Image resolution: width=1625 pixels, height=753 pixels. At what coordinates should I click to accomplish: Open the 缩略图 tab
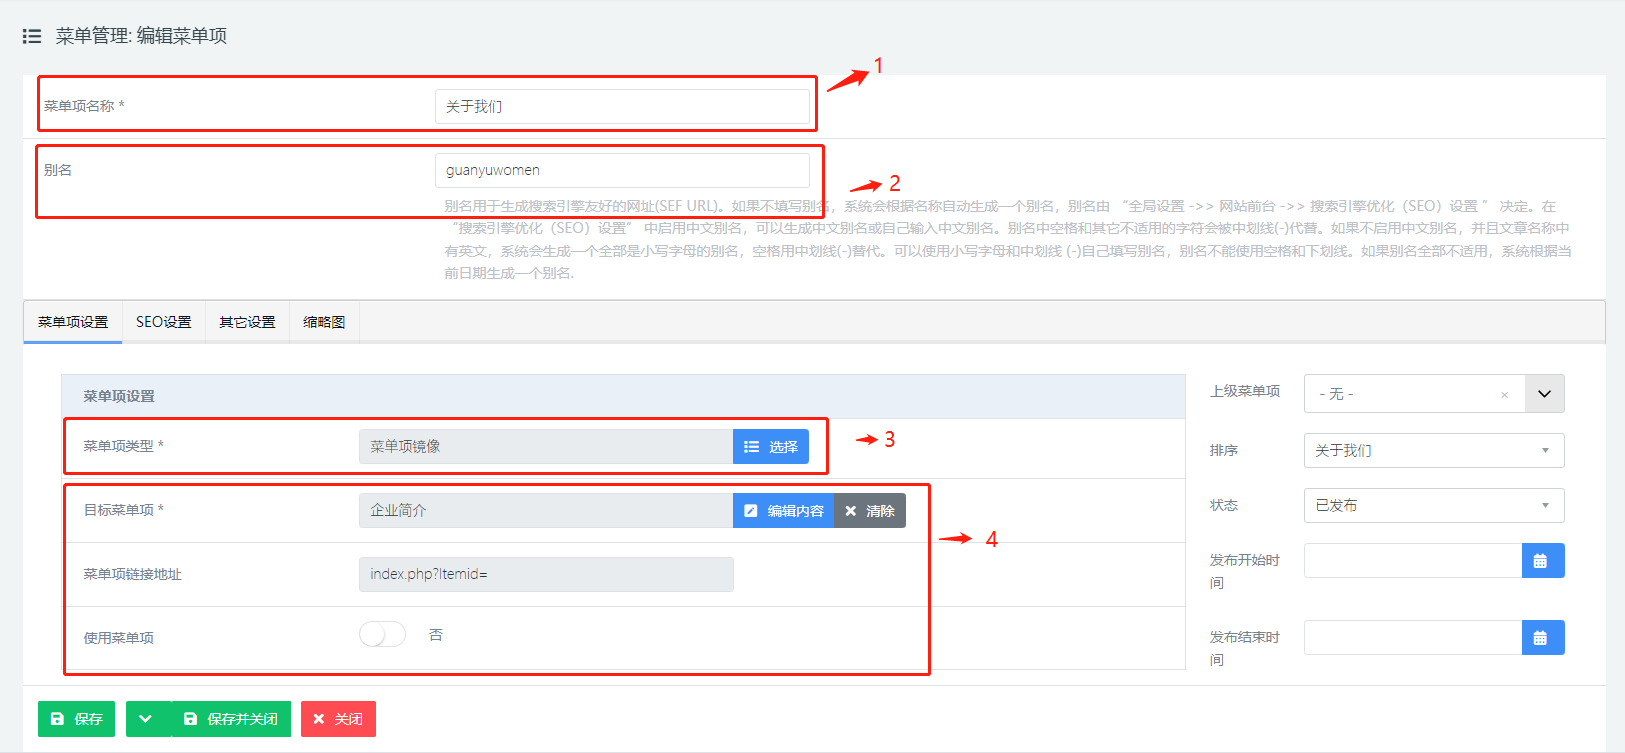(324, 322)
